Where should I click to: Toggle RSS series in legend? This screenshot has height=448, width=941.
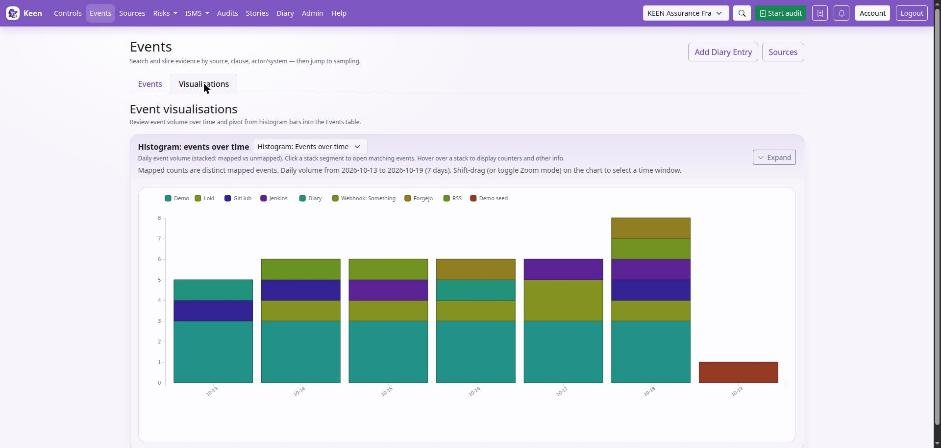pyautogui.click(x=452, y=198)
